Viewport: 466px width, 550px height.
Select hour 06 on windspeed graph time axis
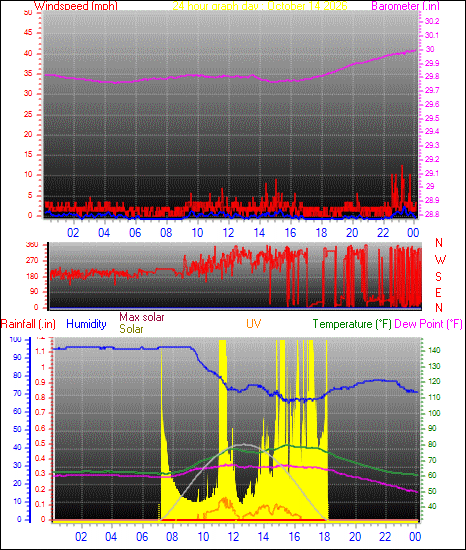click(135, 233)
